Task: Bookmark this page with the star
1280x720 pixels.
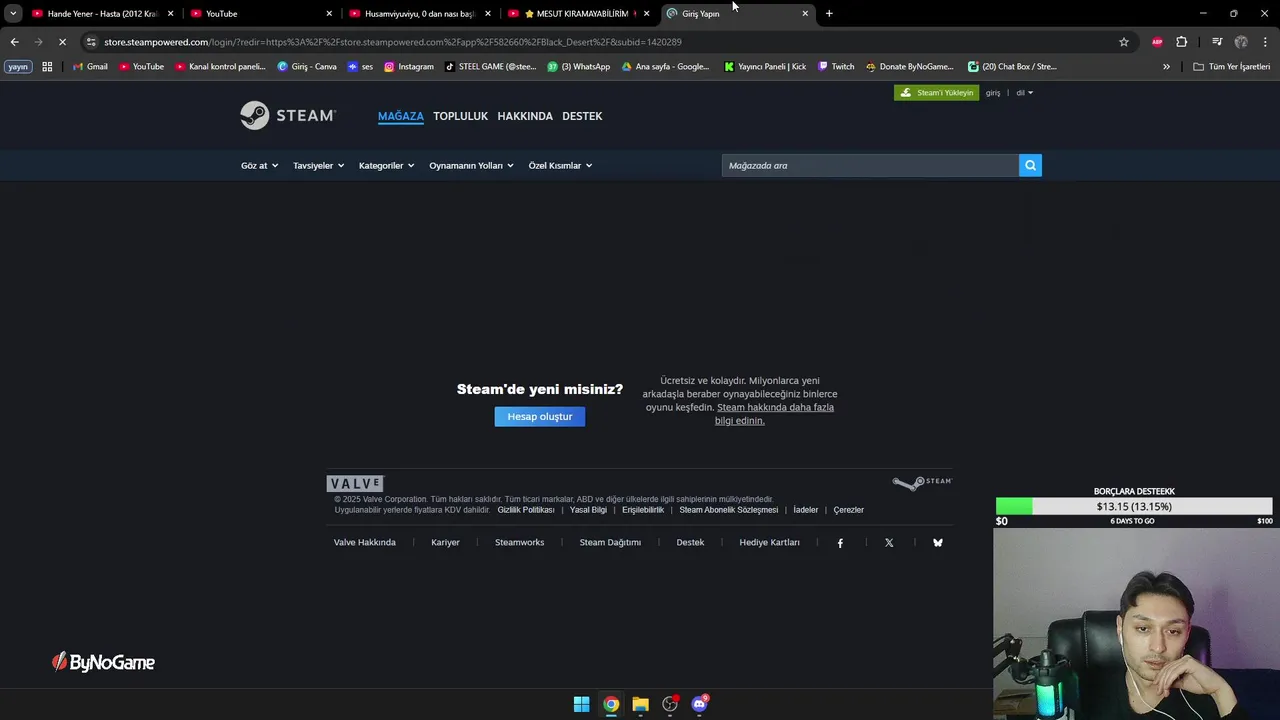Action: [1124, 42]
